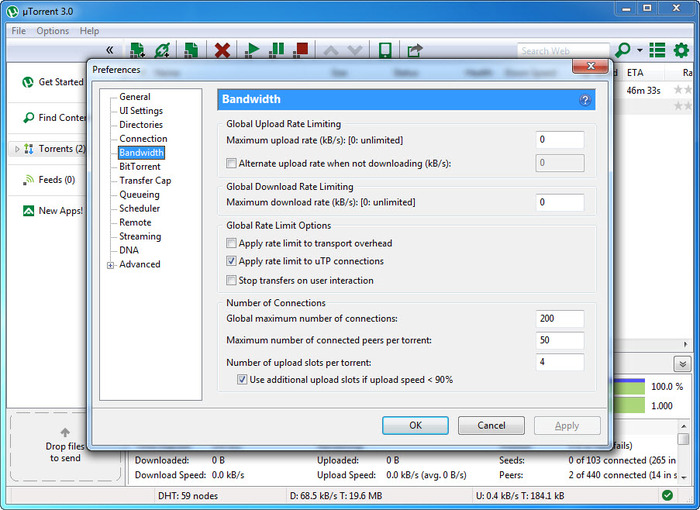
Task: Collapse the detail pane double-chevron button
Action: 682,364
